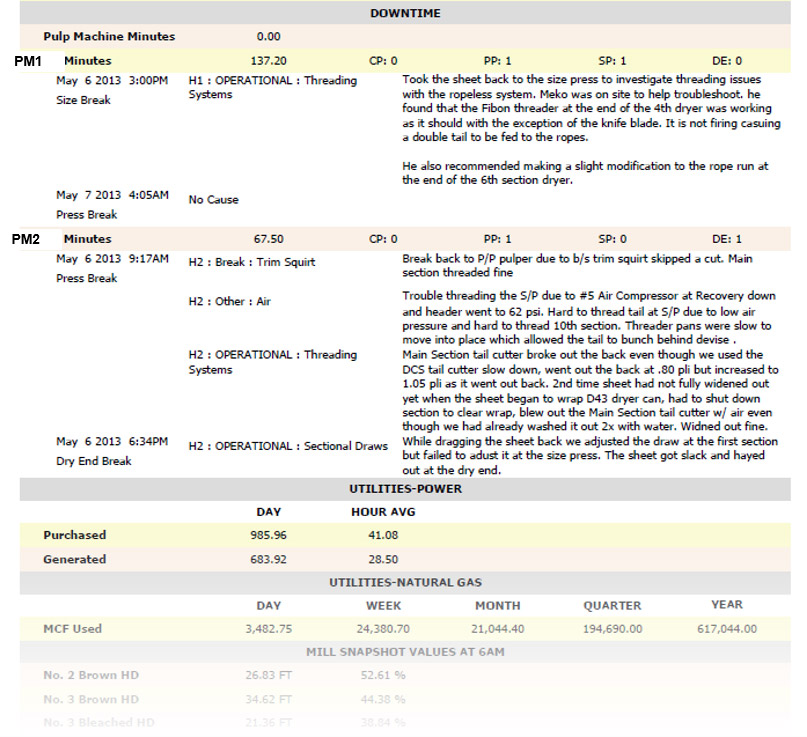Select the No. 2 Brown HD row
807x737 pixels.
pyautogui.click(x=405, y=675)
